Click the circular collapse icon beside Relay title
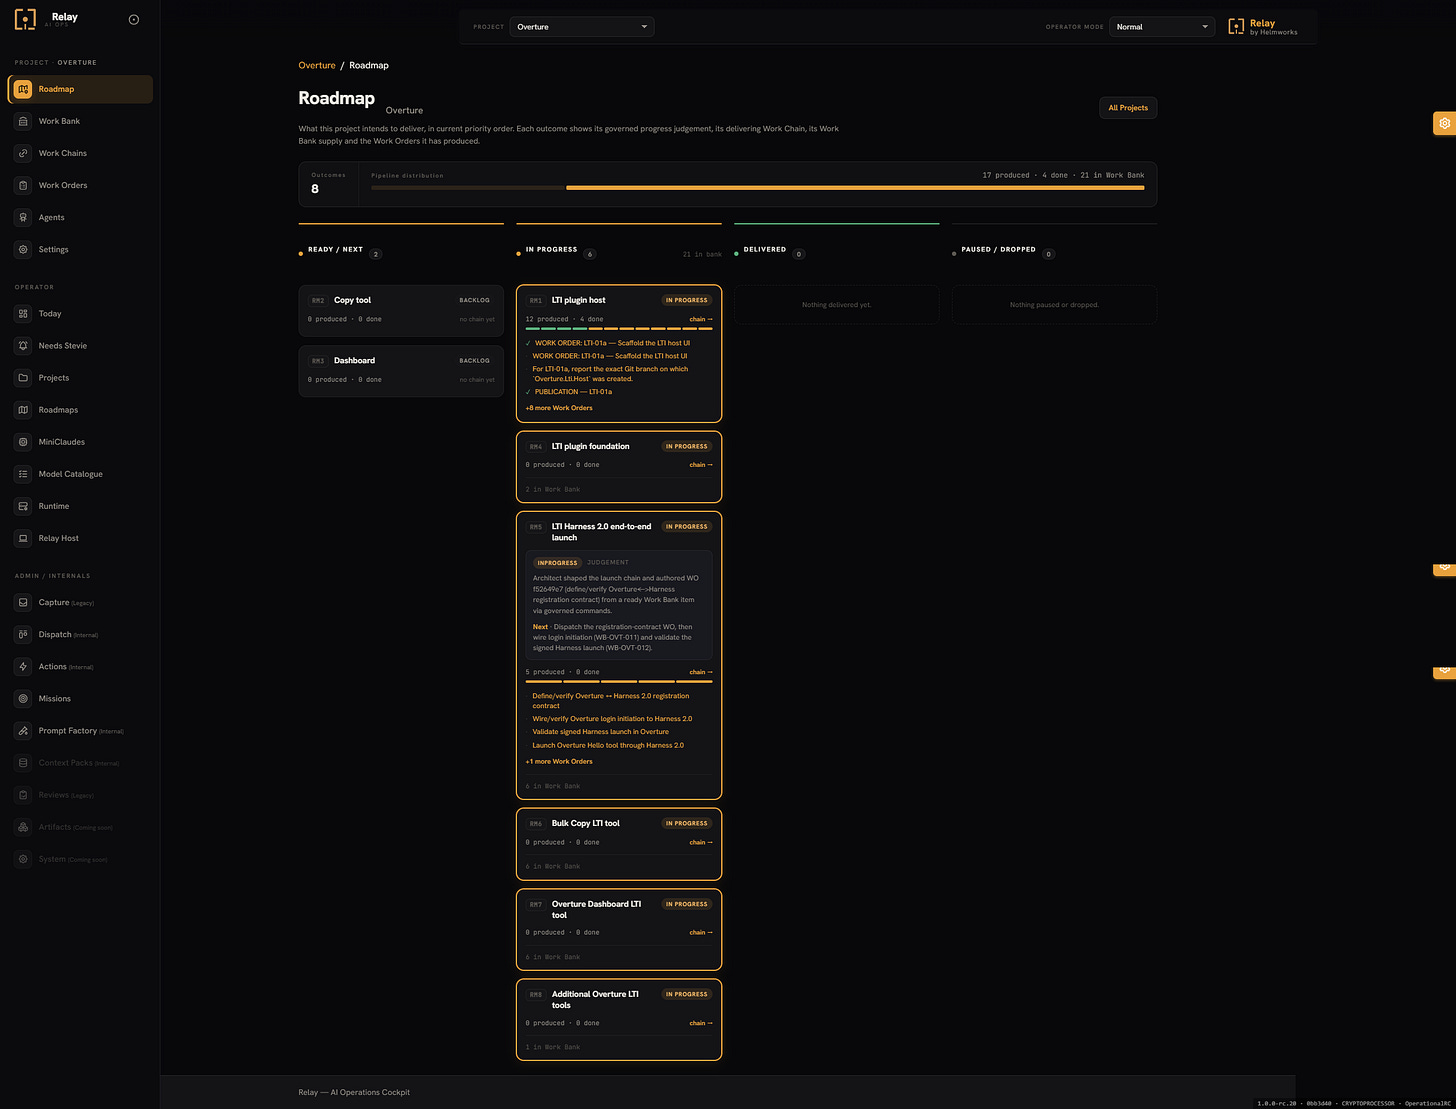The width and height of the screenshot is (1456, 1109). pos(134,19)
